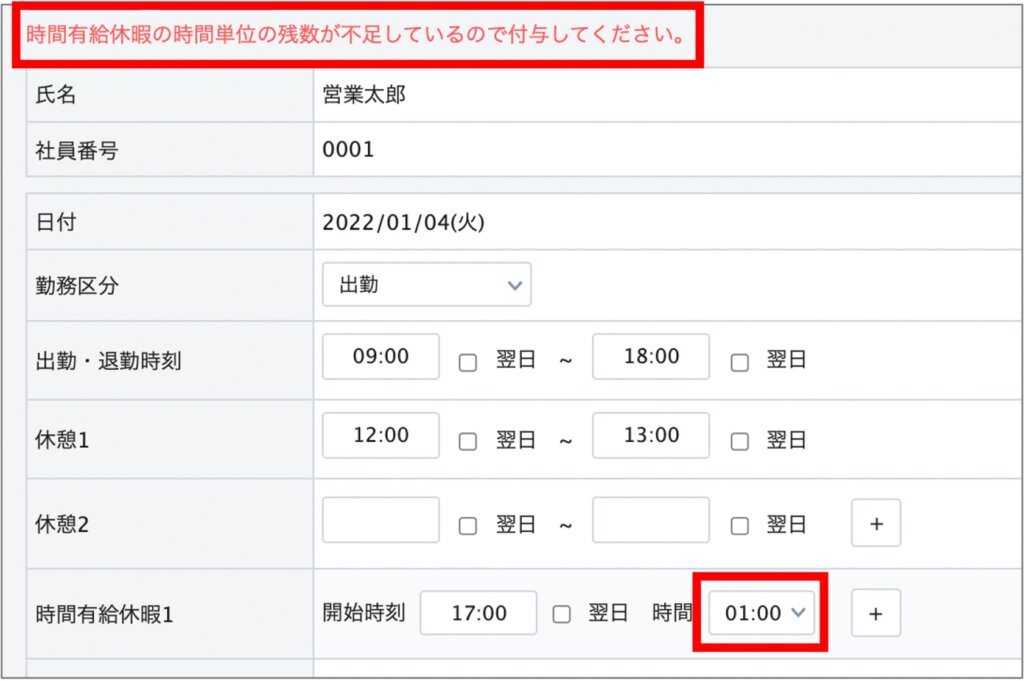1024x681 pixels.
Task: Tick 翌日 checkbox after empty 休憩2 end
Action: click(739, 525)
